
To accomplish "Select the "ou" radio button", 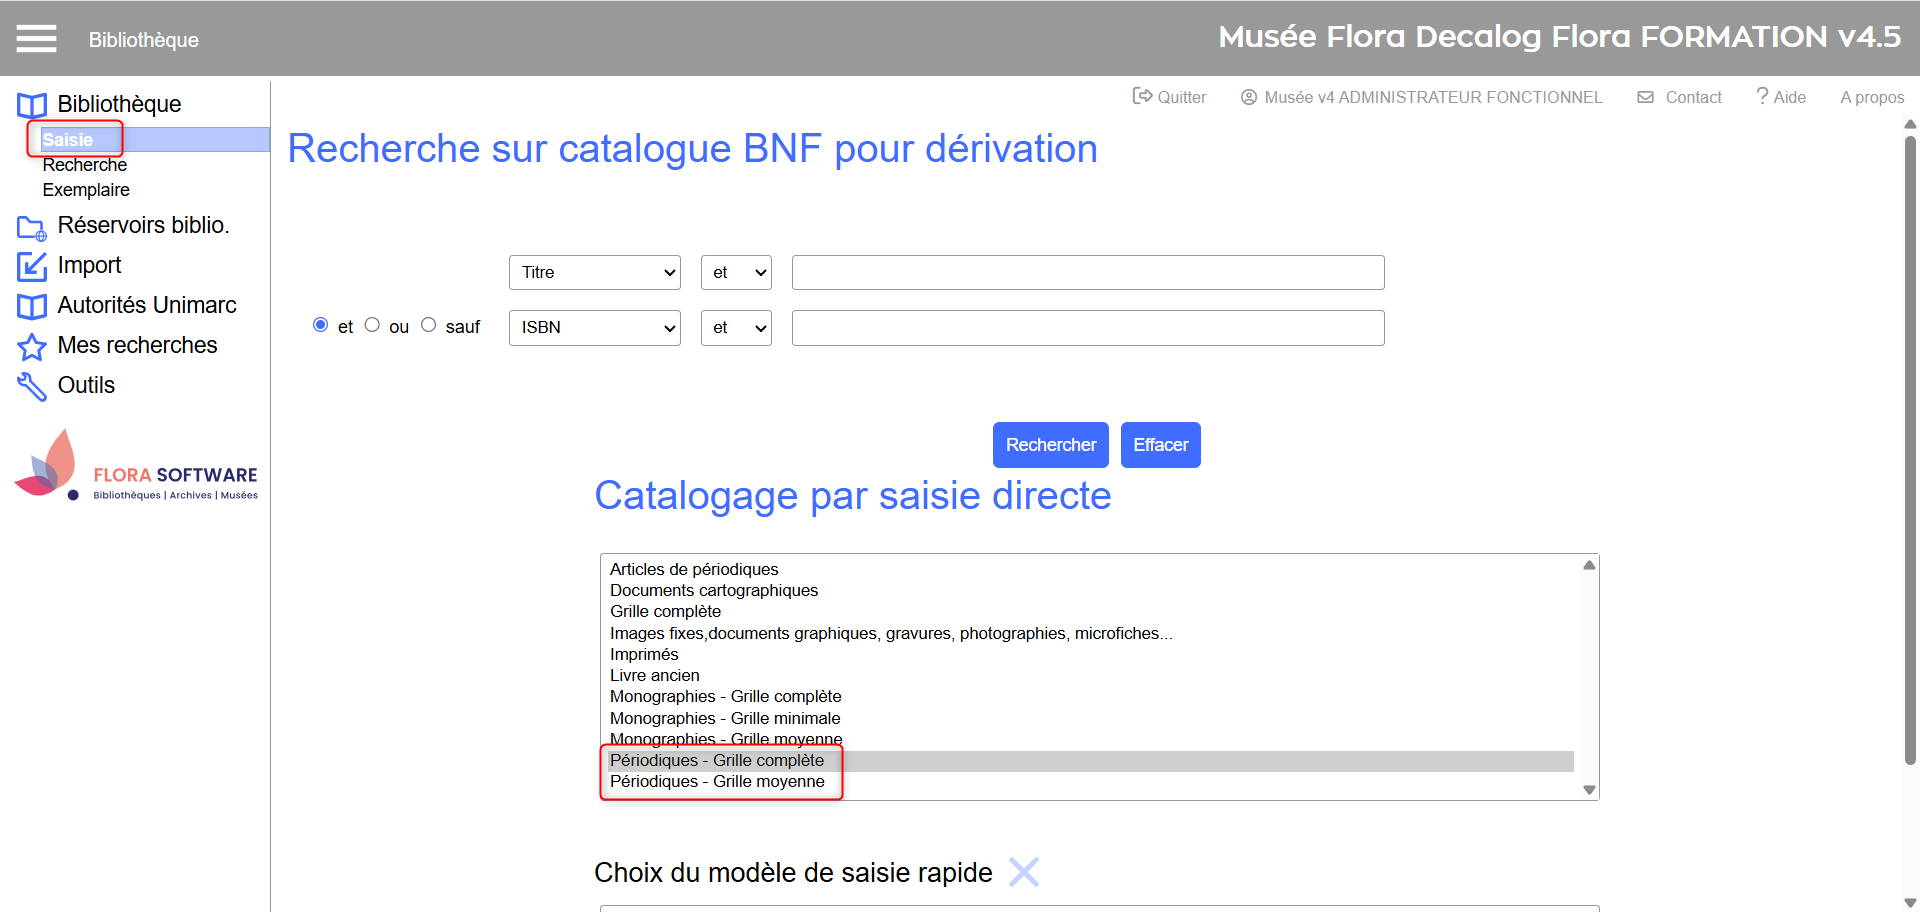I will tap(372, 325).
